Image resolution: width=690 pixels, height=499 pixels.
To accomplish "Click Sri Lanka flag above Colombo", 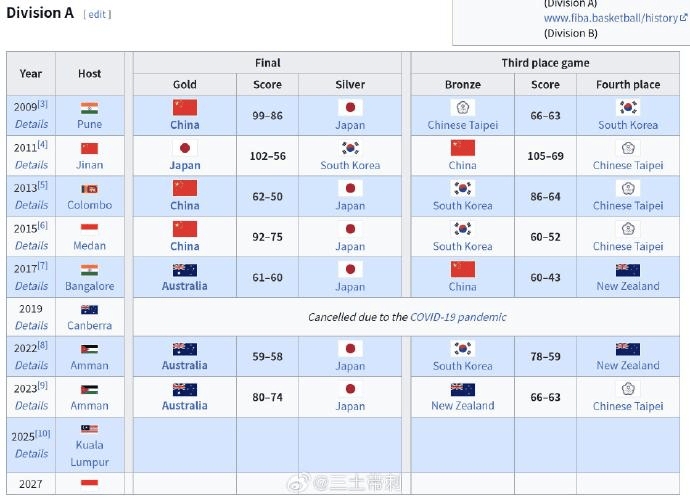I will 89,188.
